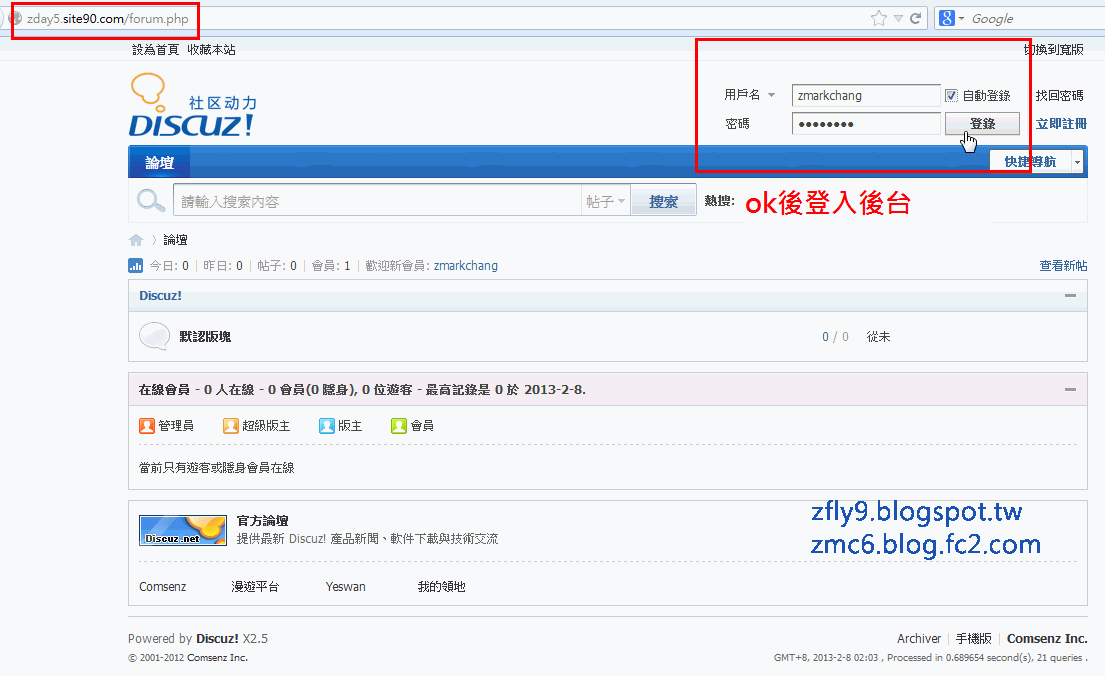Image resolution: width=1105 pixels, height=676 pixels.
Task: Click the Discuz! link in Powered by
Action: click(x=217, y=639)
